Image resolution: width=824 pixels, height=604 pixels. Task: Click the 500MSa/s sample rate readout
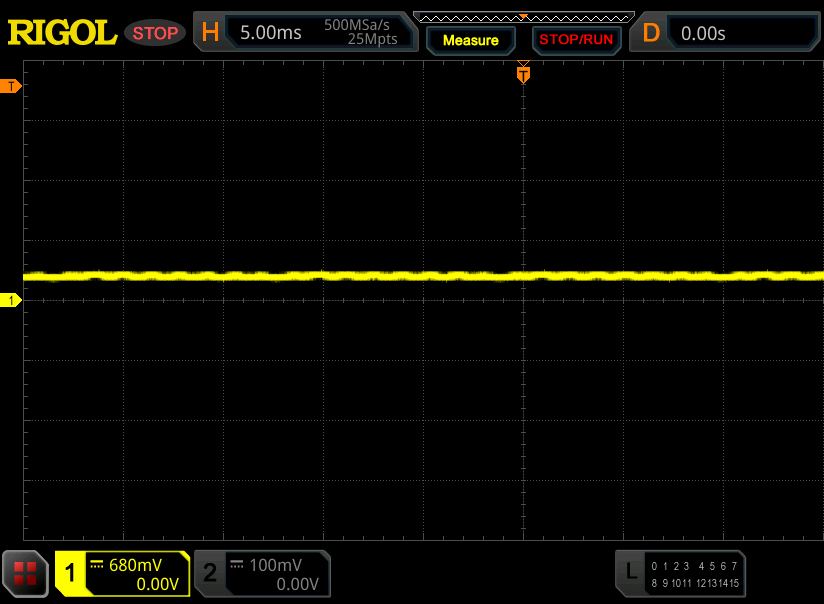point(357,25)
